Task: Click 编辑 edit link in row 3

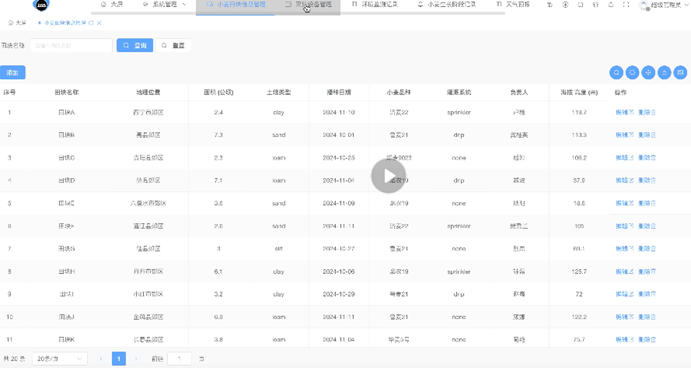Action: click(x=624, y=158)
